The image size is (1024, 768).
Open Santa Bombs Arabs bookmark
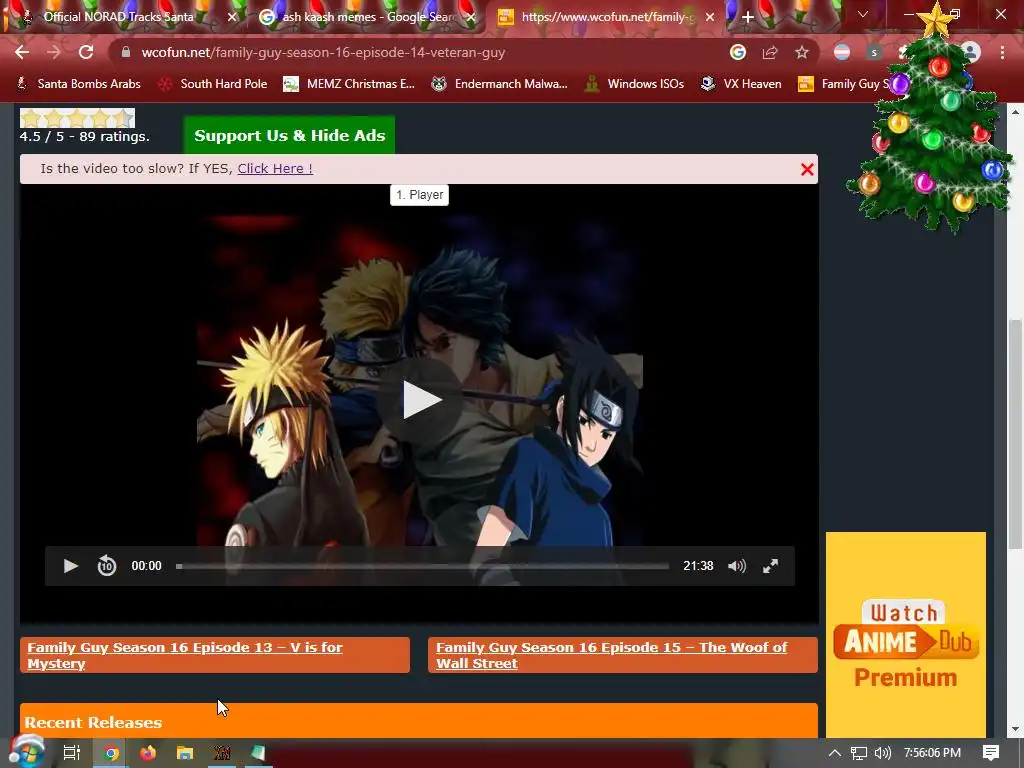78,84
